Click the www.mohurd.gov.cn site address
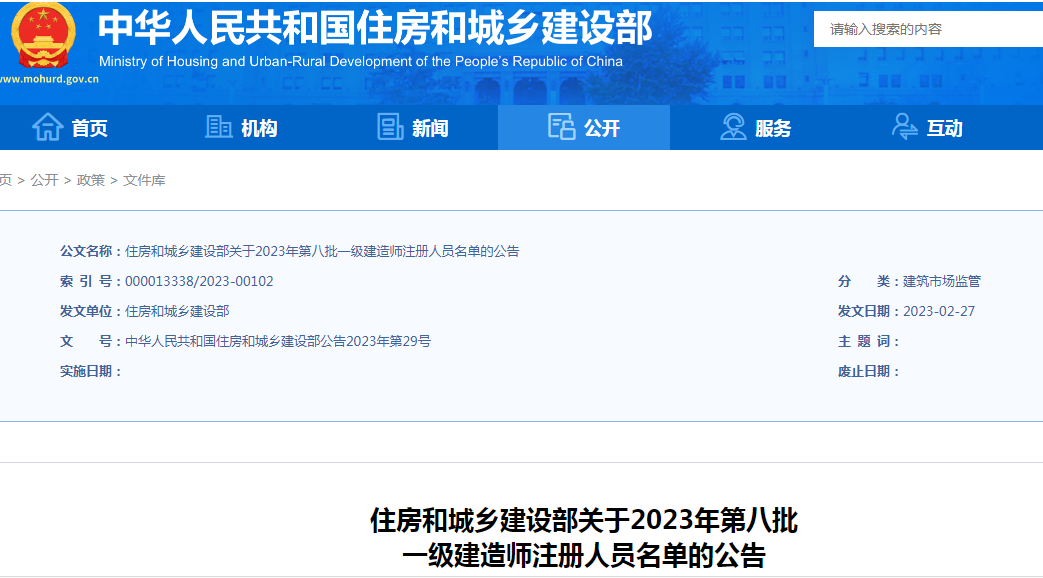The image size is (1043, 578). pos(49,79)
